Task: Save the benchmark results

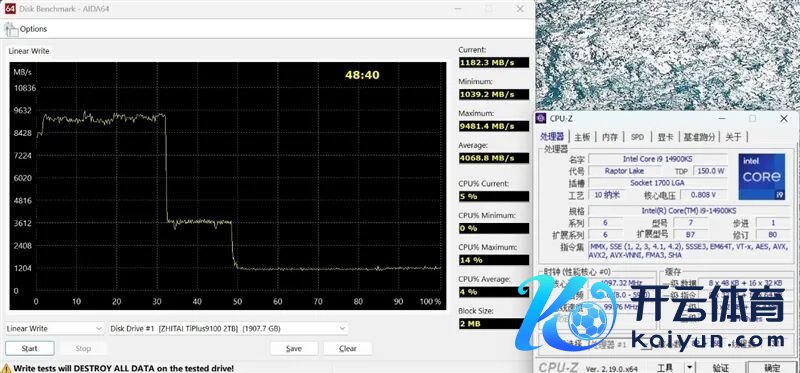Action: coord(293,349)
